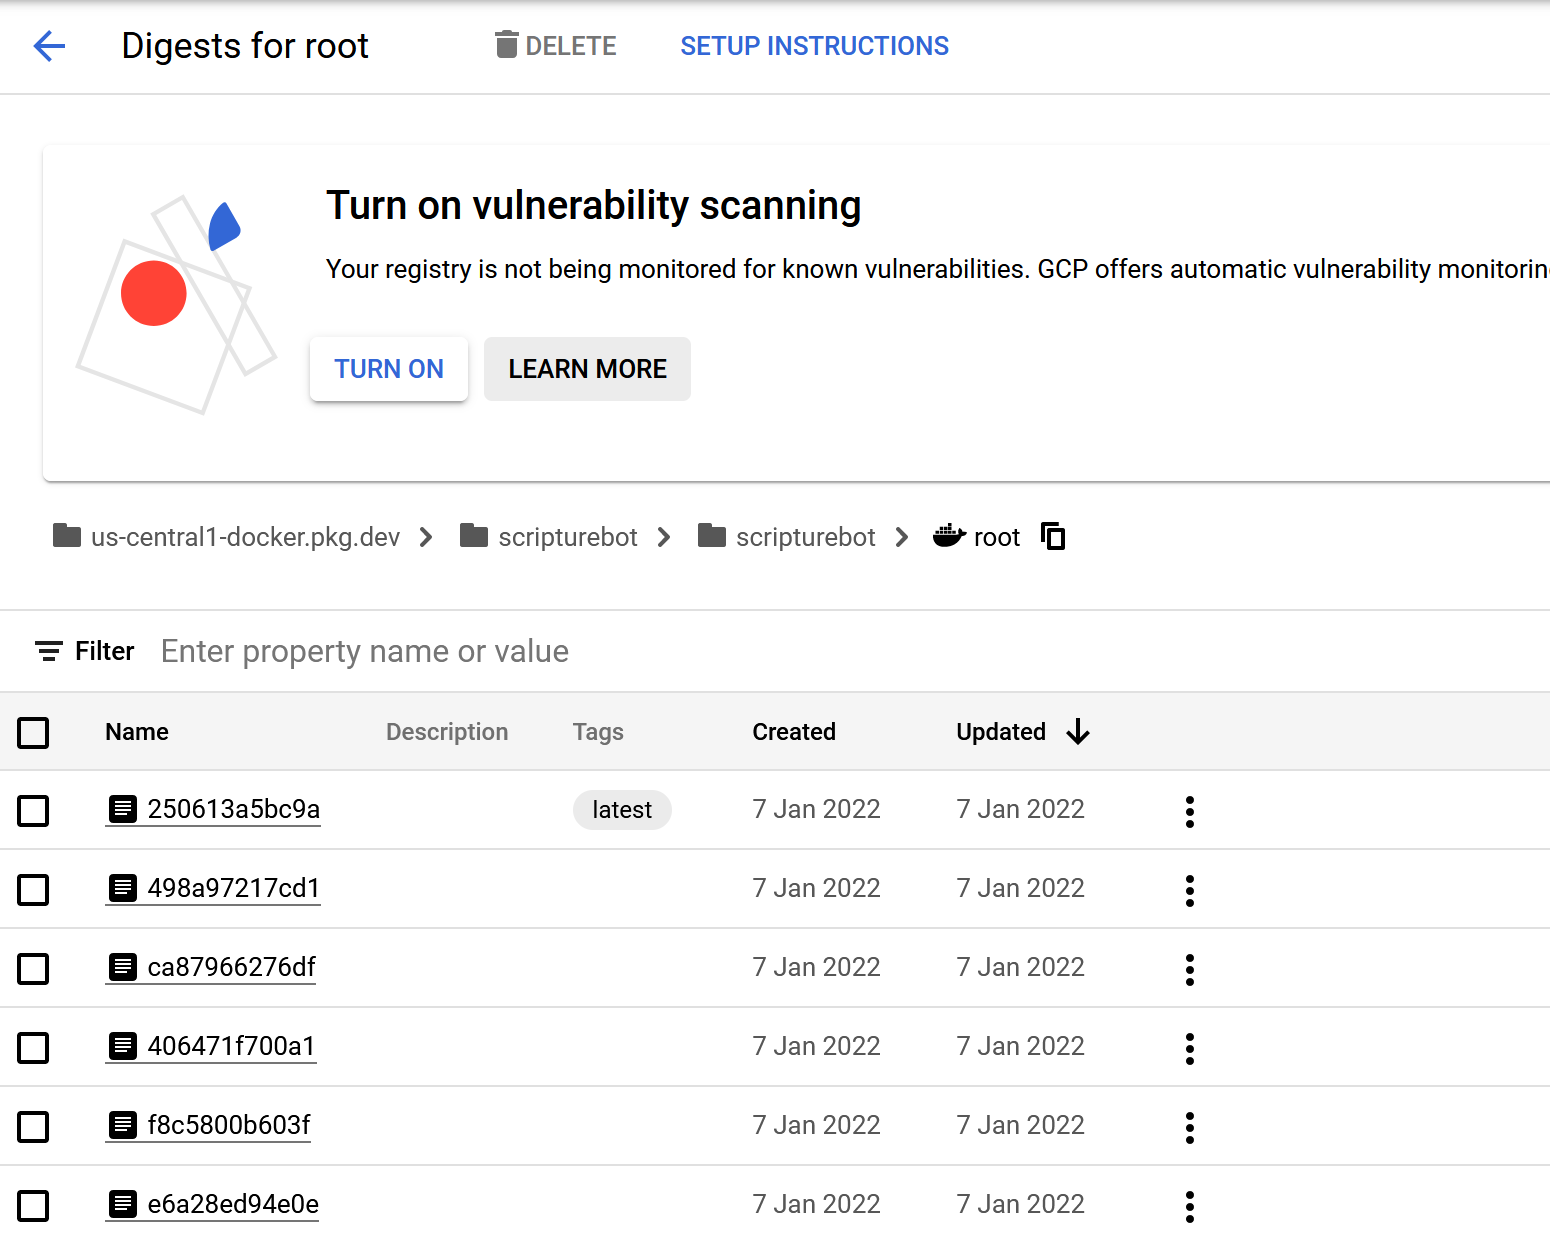Click the sort arrow beside Updated

[x=1078, y=732]
